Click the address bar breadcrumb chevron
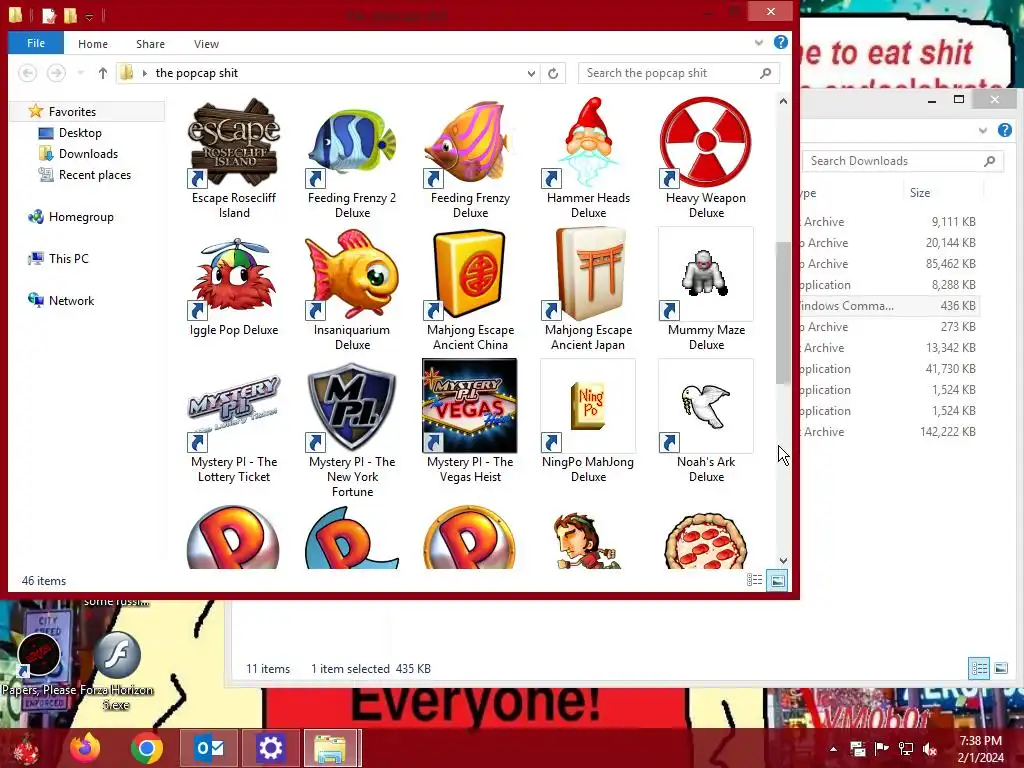 (145, 73)
